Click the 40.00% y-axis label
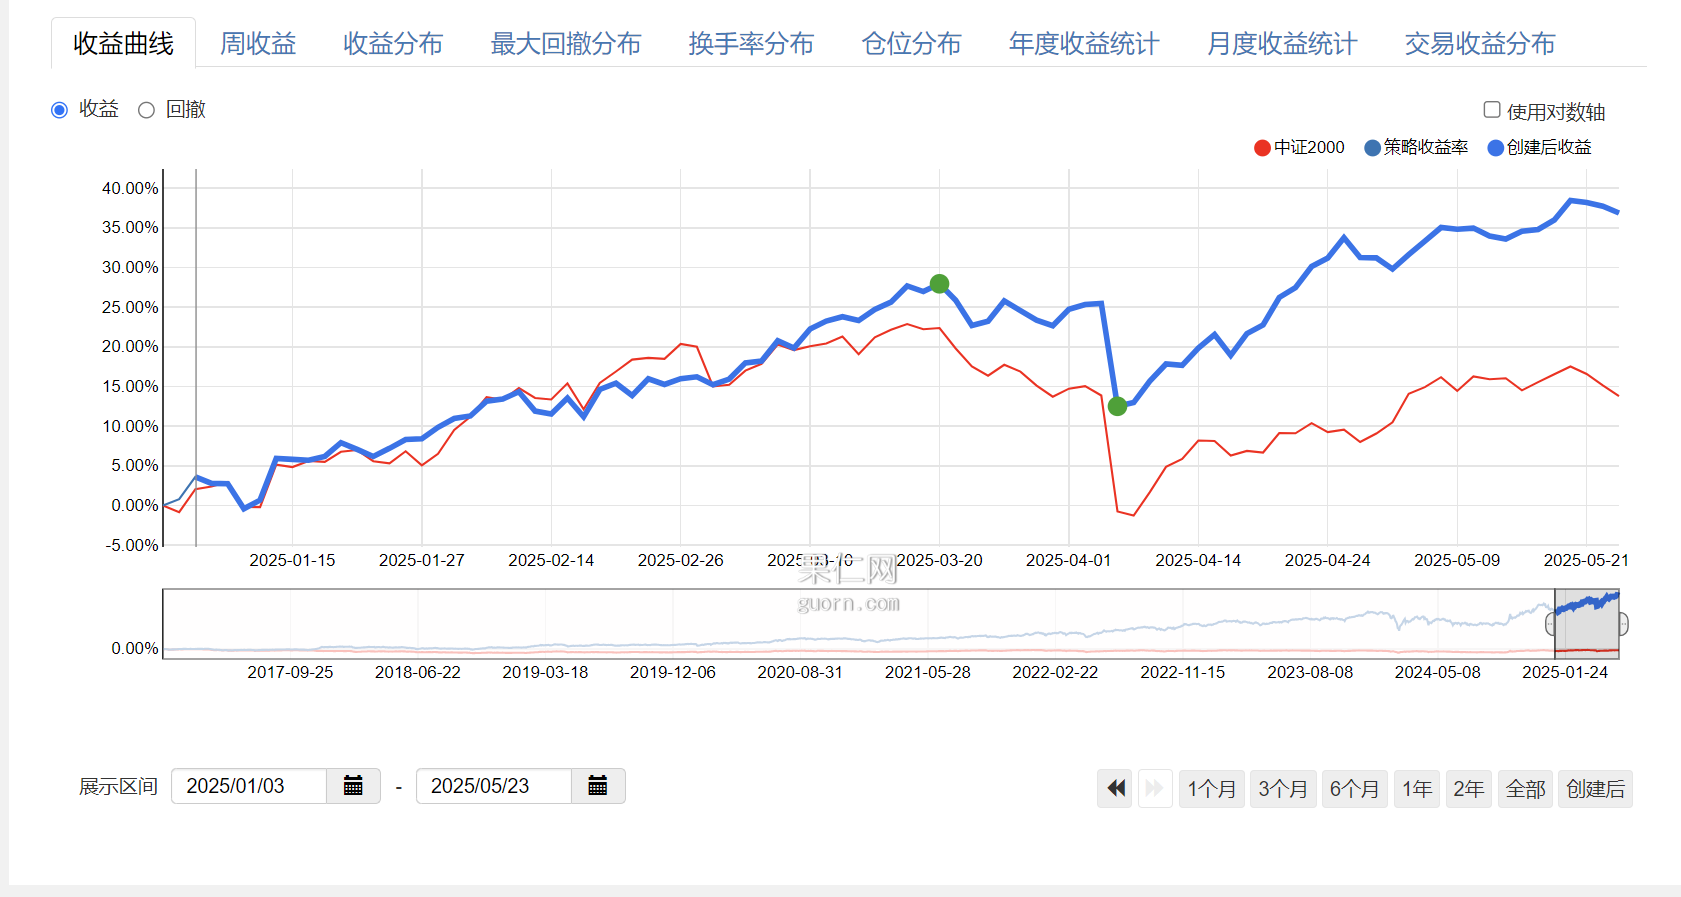The image size is (1681, 897). (x=130, y=188)
